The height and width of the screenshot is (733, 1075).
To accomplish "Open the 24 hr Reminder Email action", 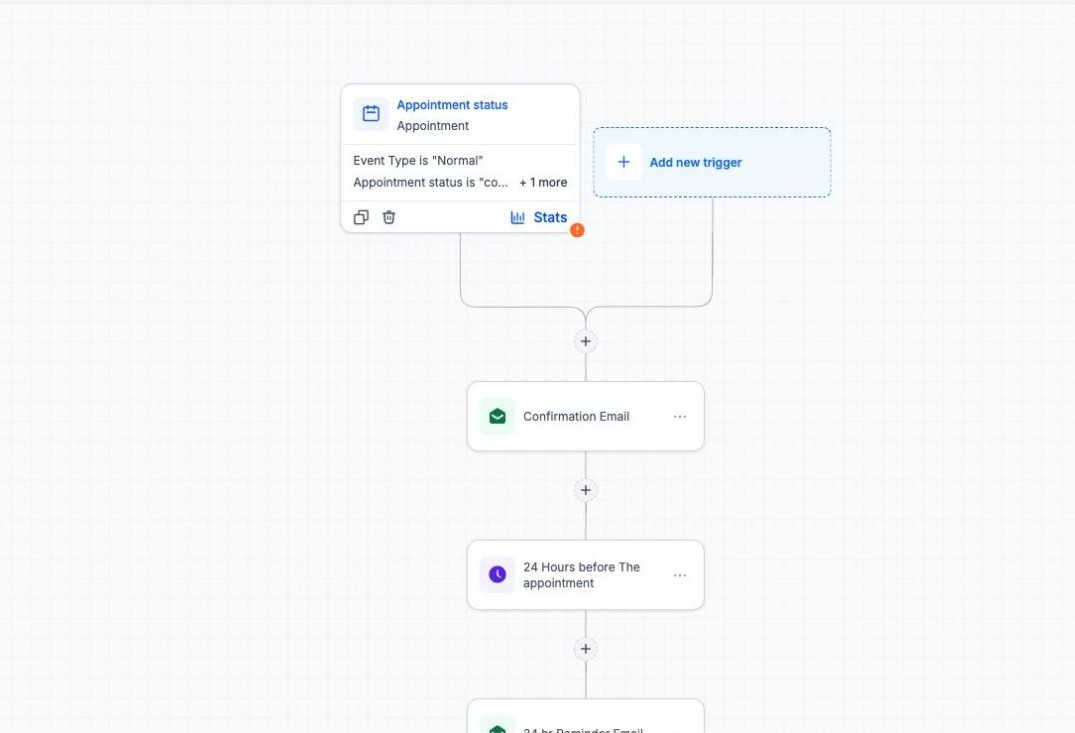I will coord(585,717).
